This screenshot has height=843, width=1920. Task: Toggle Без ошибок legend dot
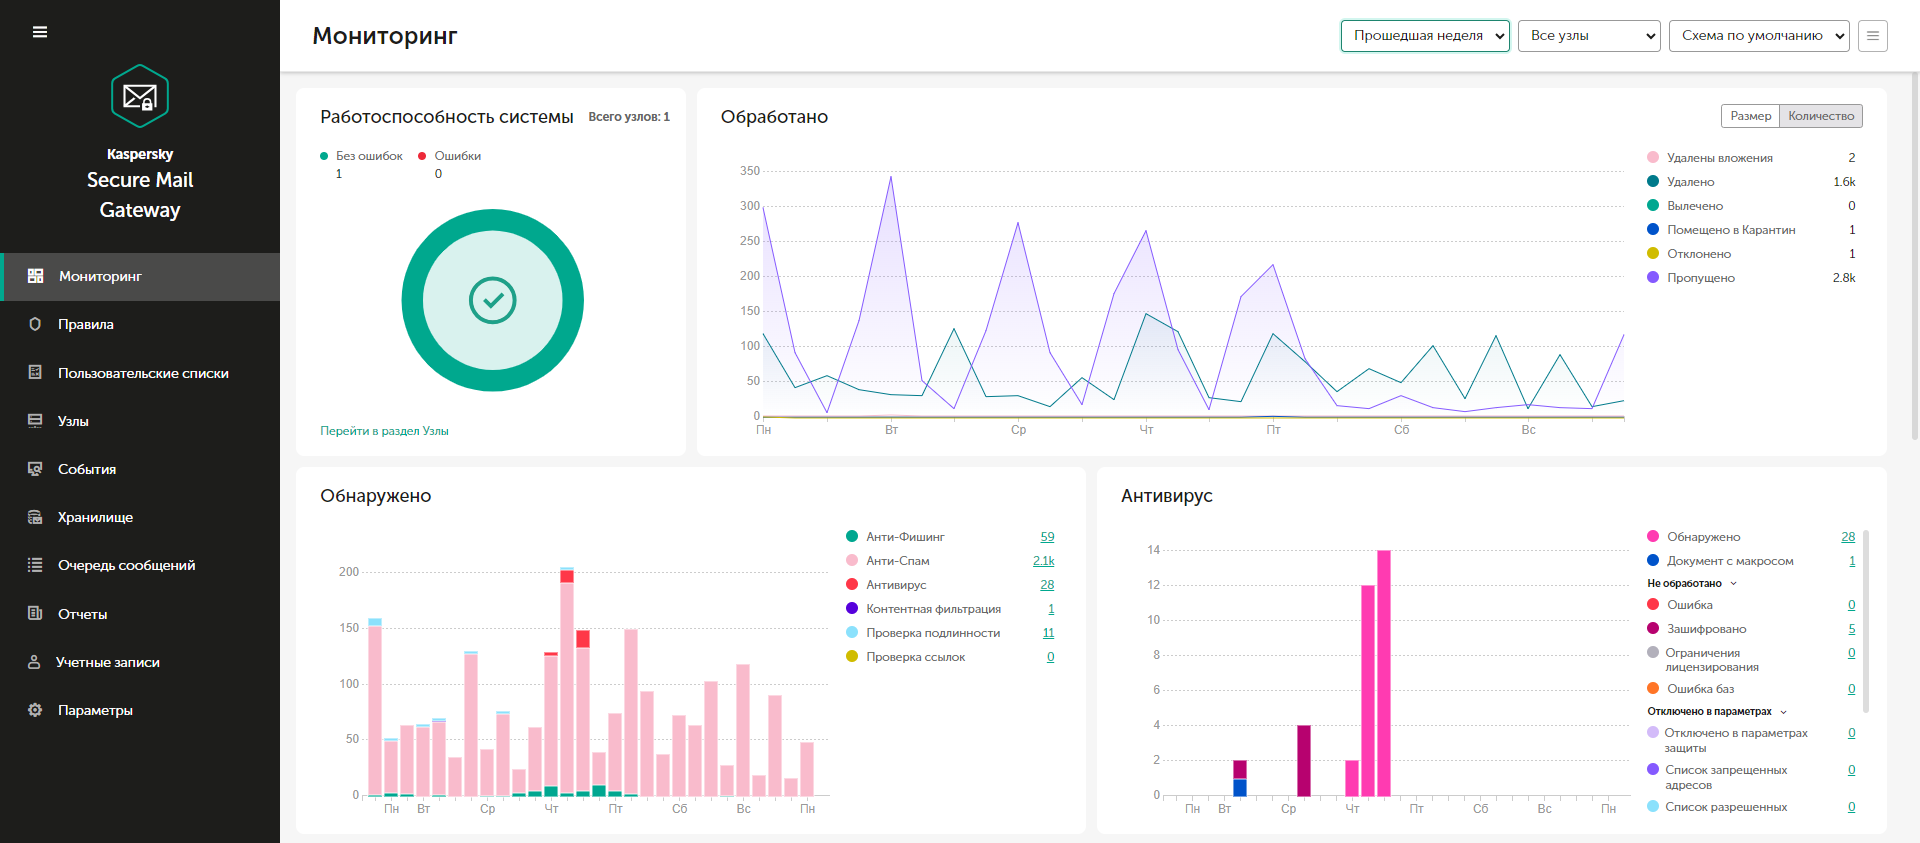(x=324, y=156)
